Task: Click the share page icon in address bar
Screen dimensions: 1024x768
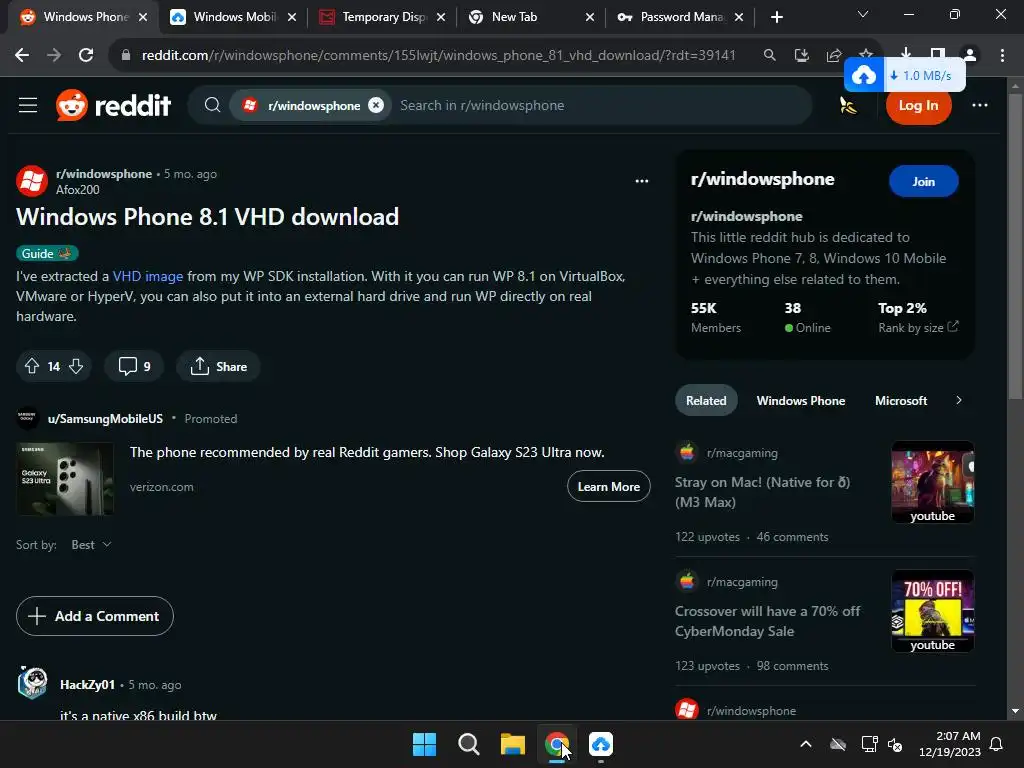Action: [x=833, y=55]
